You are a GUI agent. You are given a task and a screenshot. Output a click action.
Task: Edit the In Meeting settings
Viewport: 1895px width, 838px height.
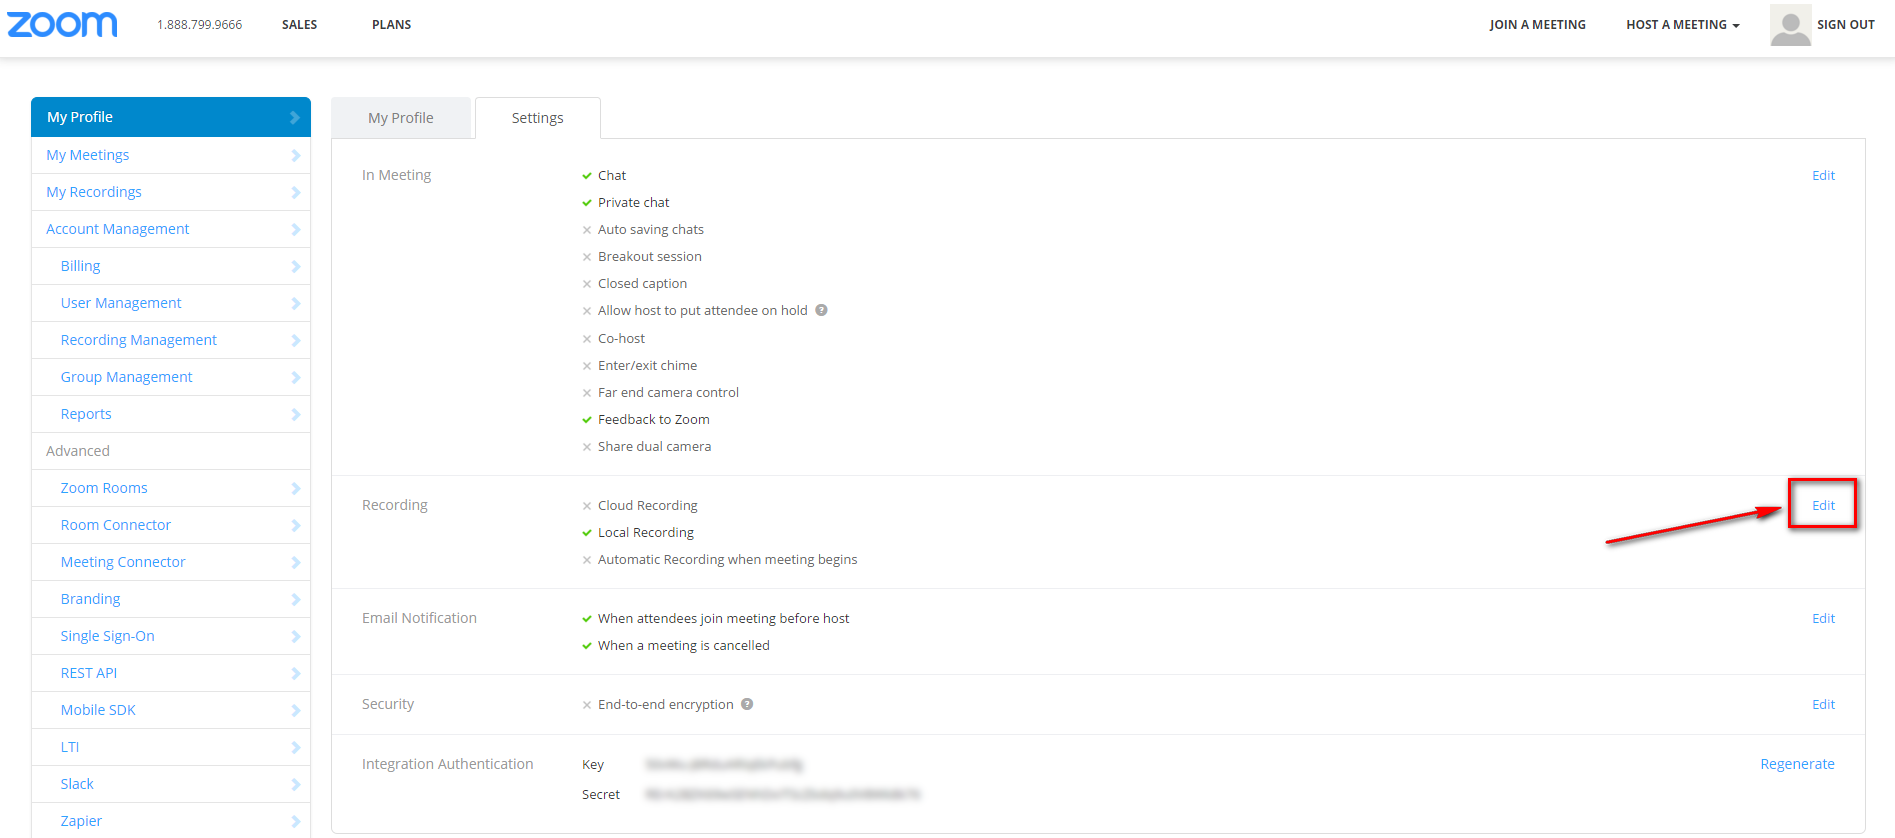coord(1823,175)
